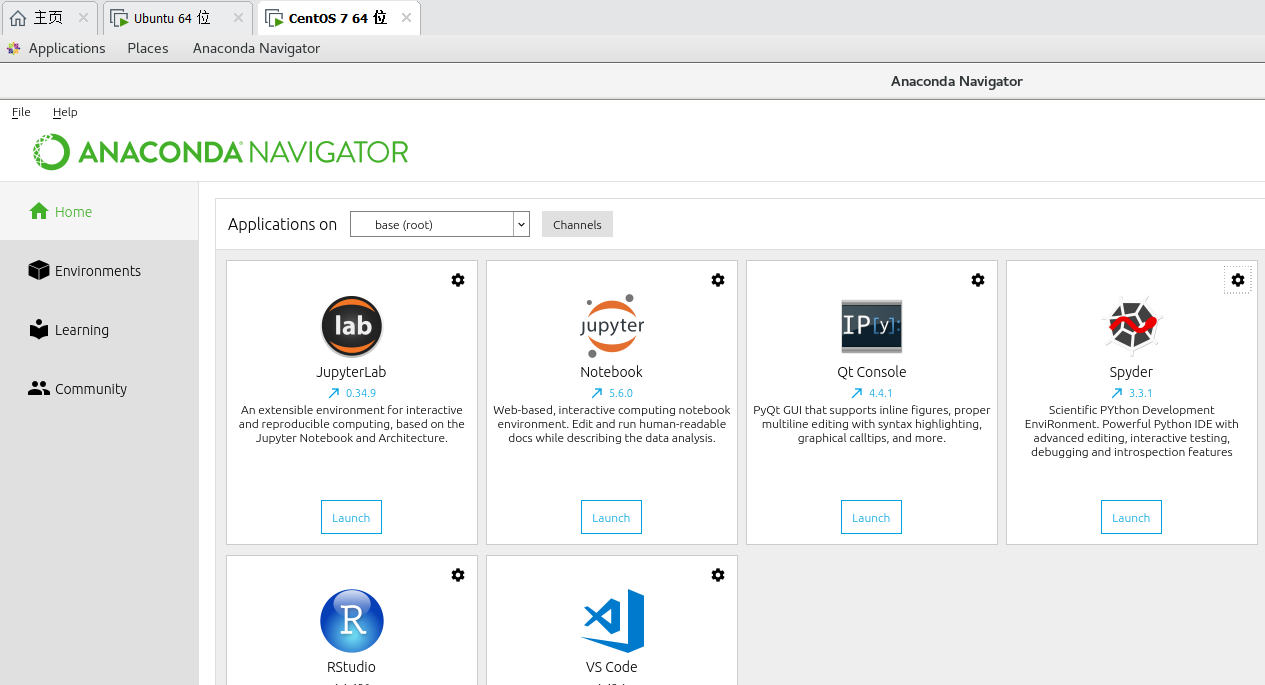Launch Spyder
1265x685 pixels.
1131,517
